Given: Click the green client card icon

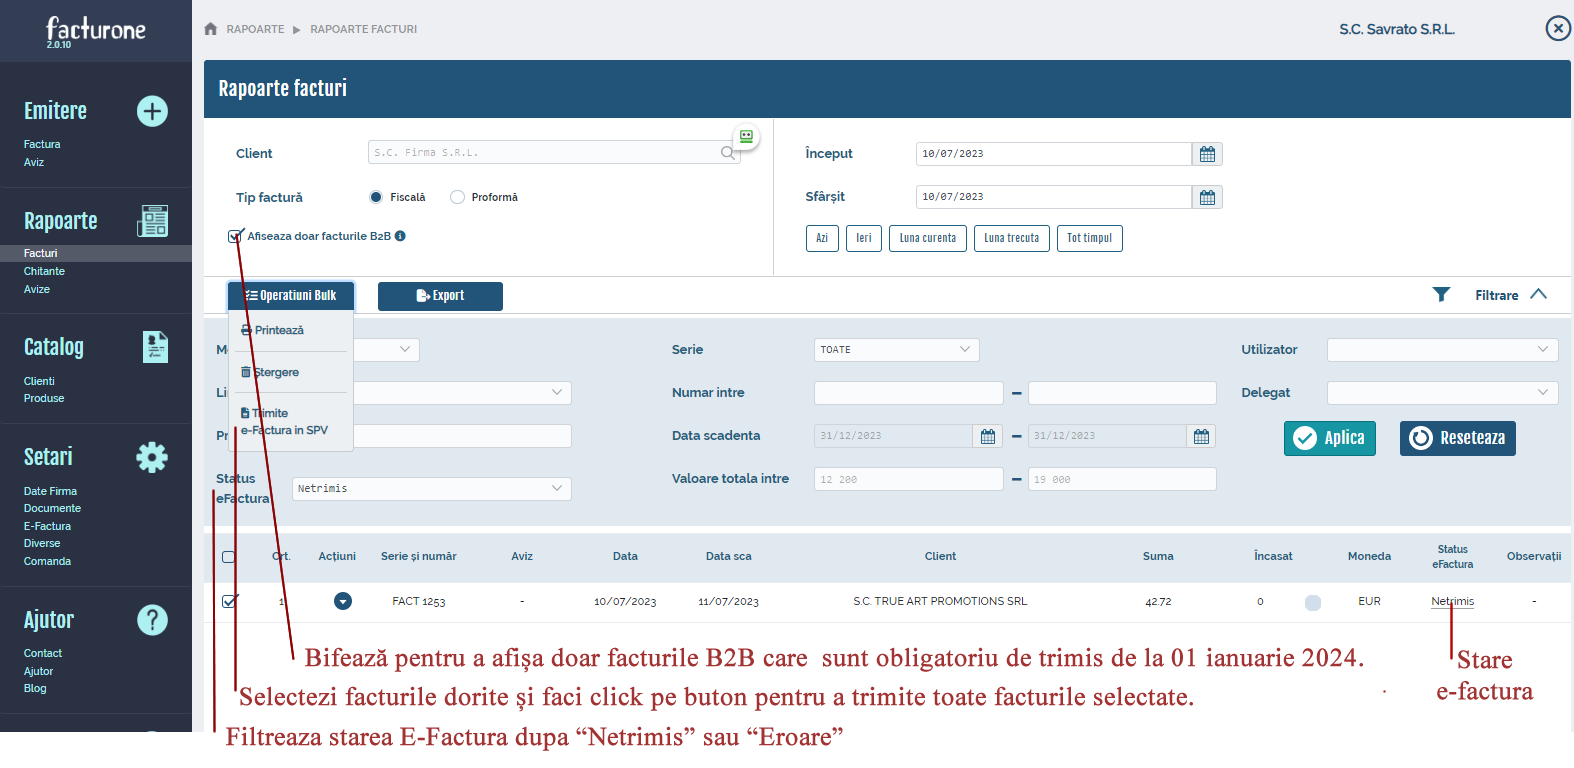Looking at the screenshot, I should click(x=746, y=137).
